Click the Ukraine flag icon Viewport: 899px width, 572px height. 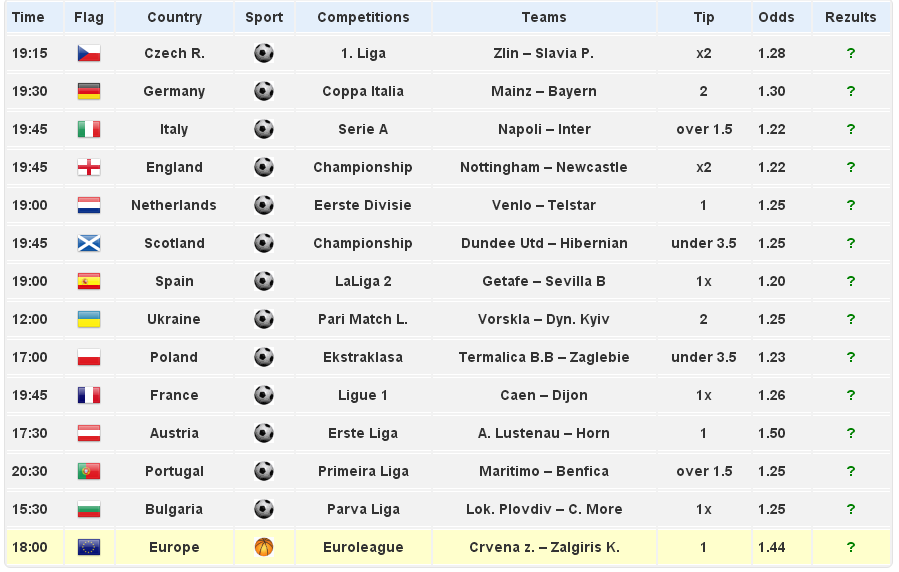click(89, 319)
